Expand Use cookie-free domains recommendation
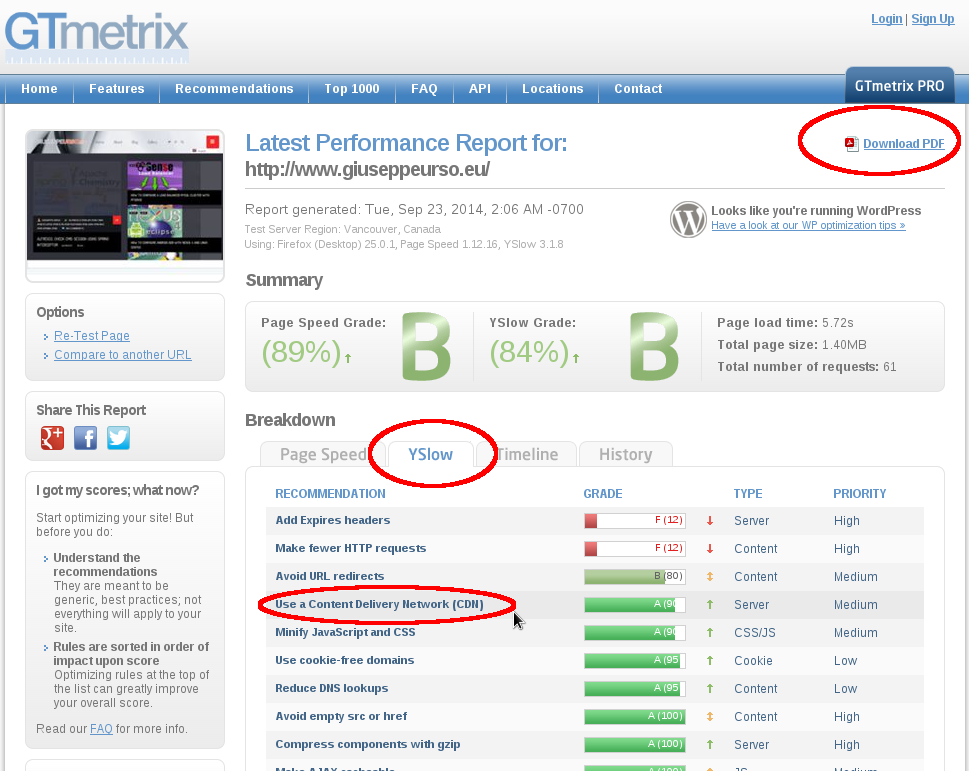The width and height of the screenshot is (969, 771). (x=345, y=660)
